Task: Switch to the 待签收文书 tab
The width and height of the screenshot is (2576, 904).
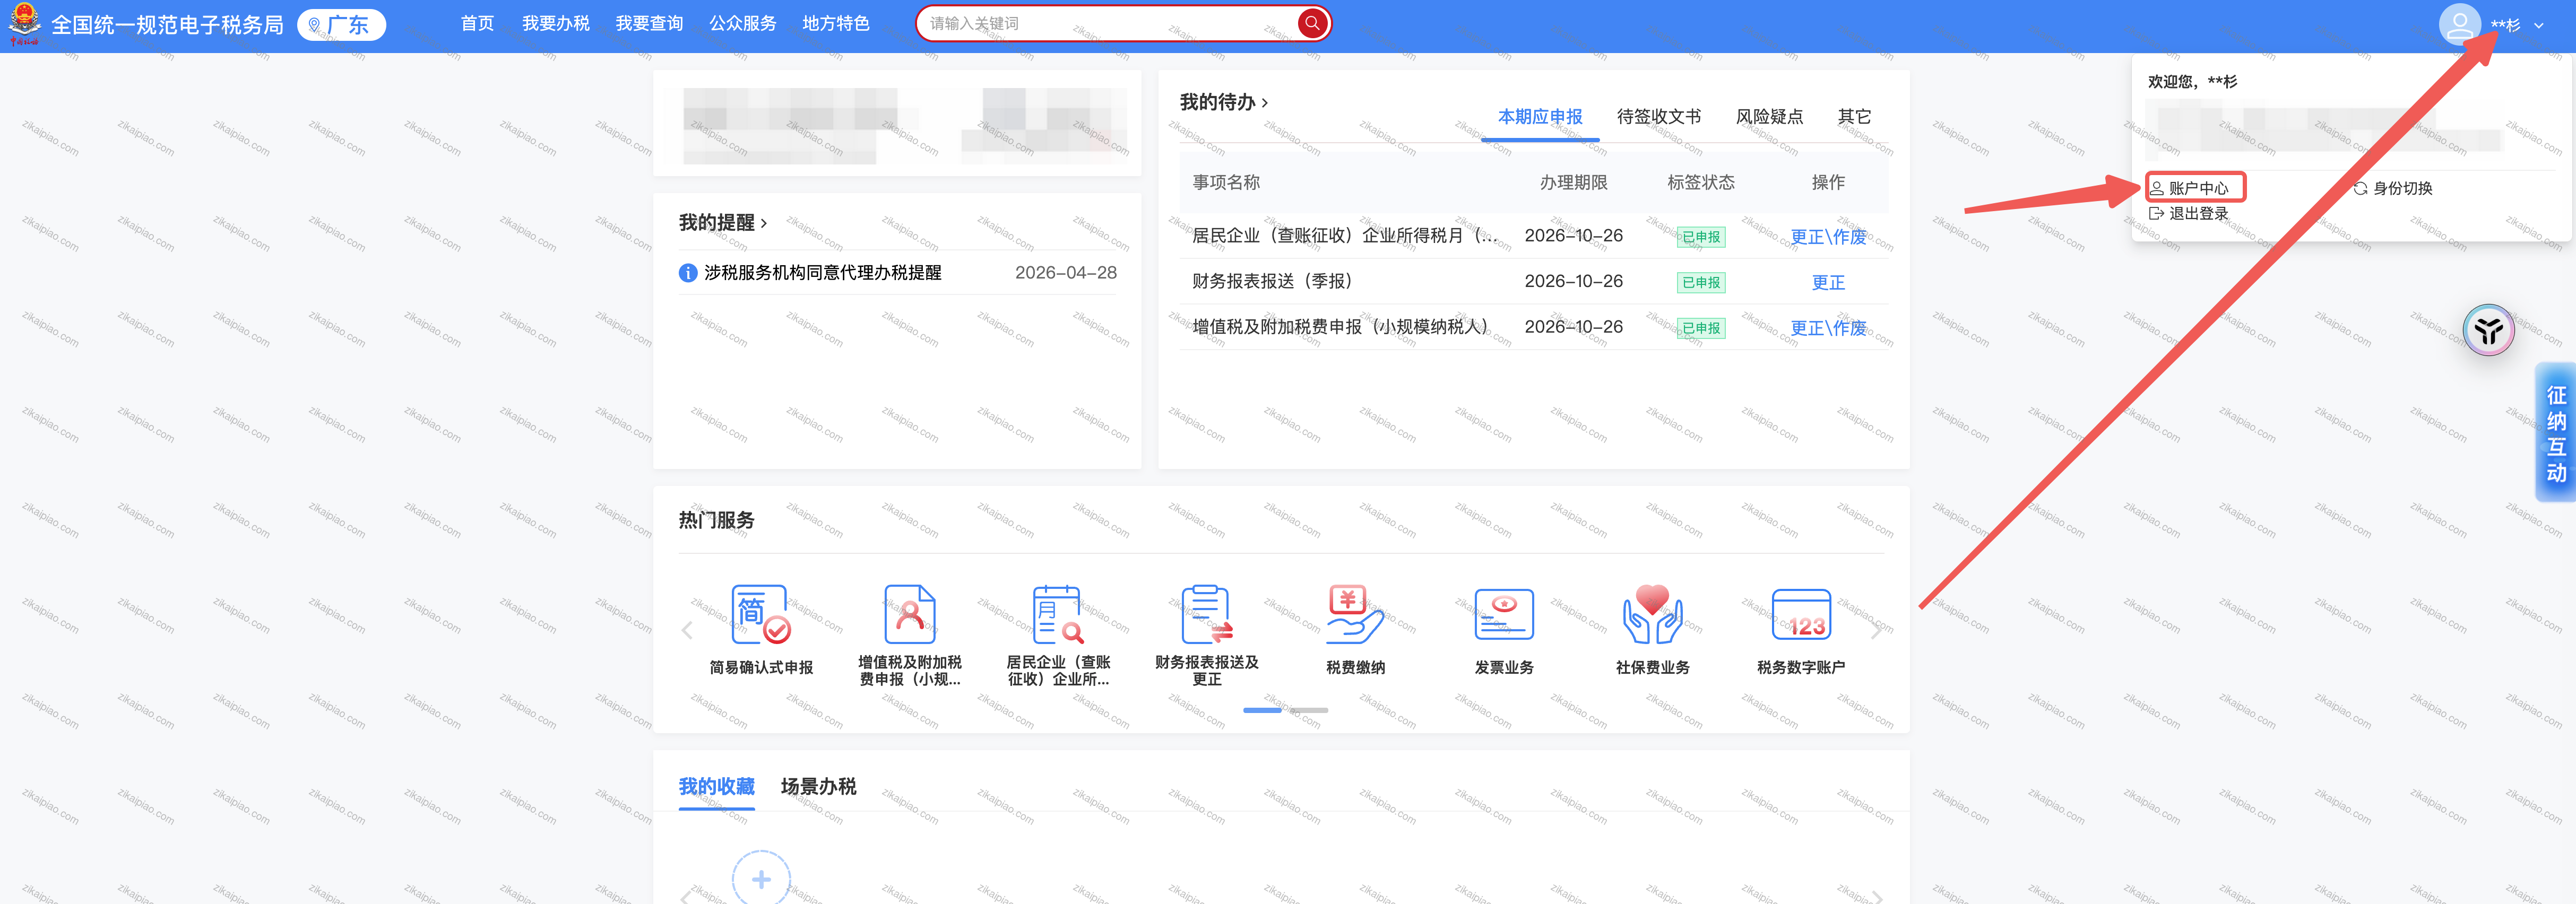Action: point(1658,117)
